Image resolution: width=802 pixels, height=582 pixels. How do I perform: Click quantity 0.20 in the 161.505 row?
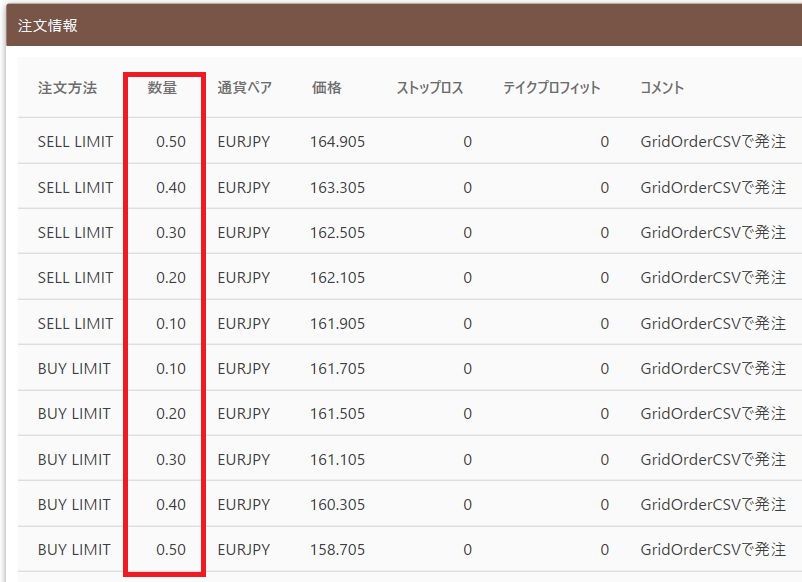tap(171, 414)
